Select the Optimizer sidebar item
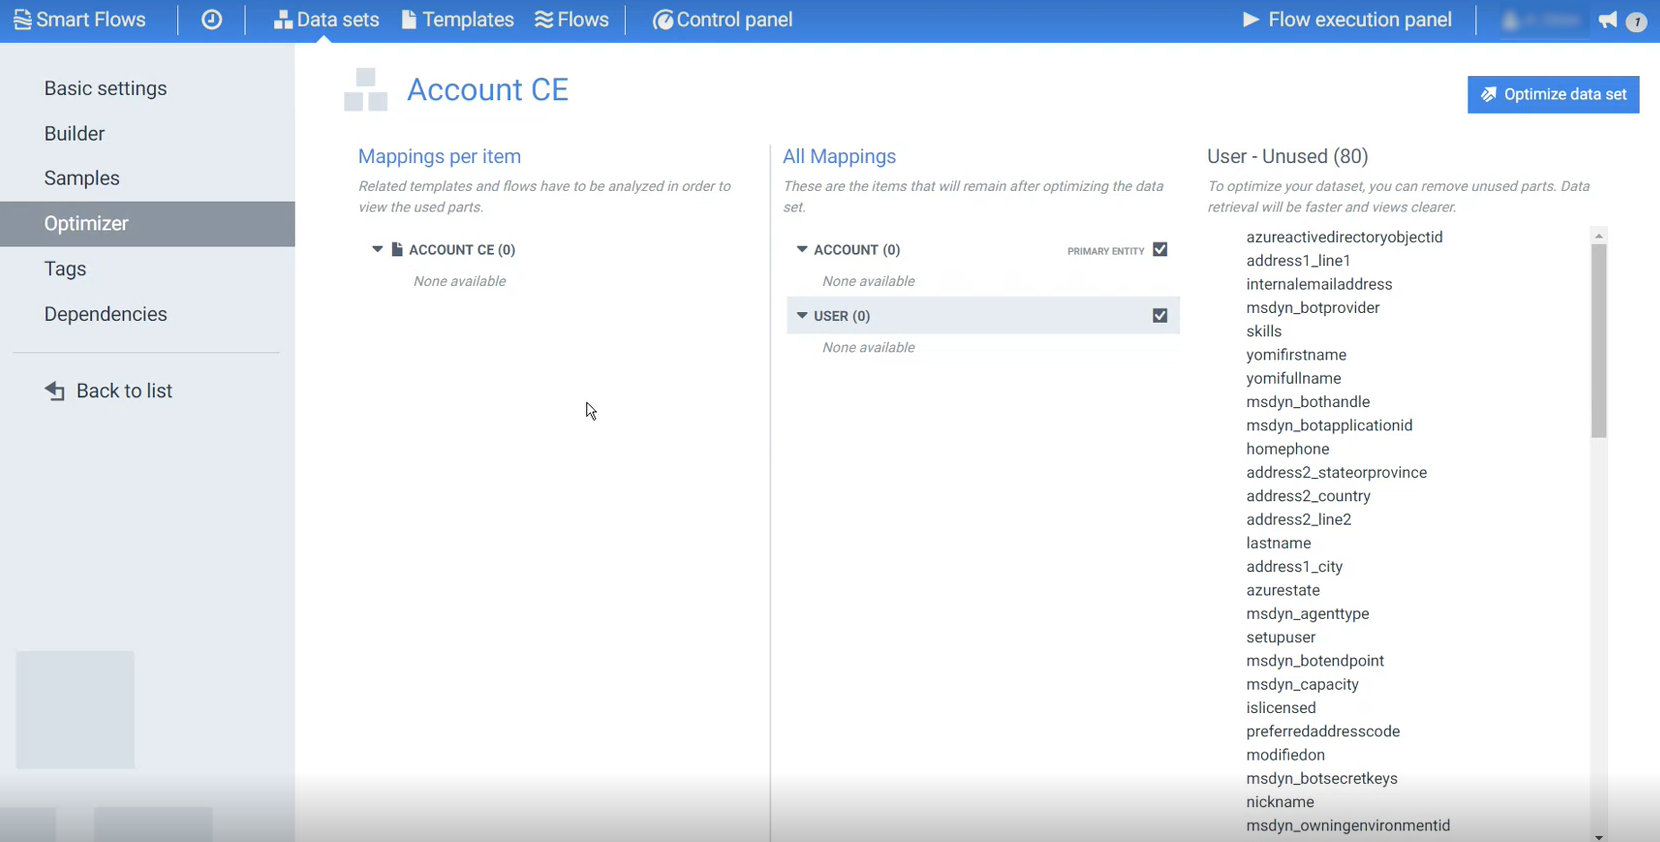 pos(147,224)
